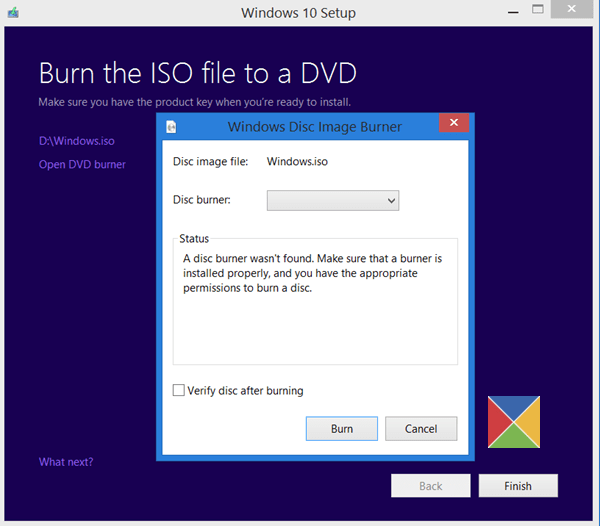
Task: Click the colorful four-triangle logo
Action: click(x=514, y=422)
